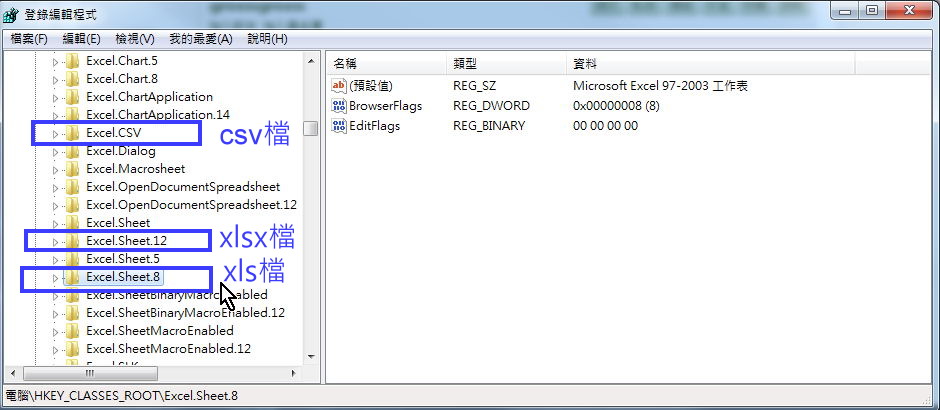Open the 檢視(V) menu
This screenshot has width=940, height=410.
(x=134, y=39)
